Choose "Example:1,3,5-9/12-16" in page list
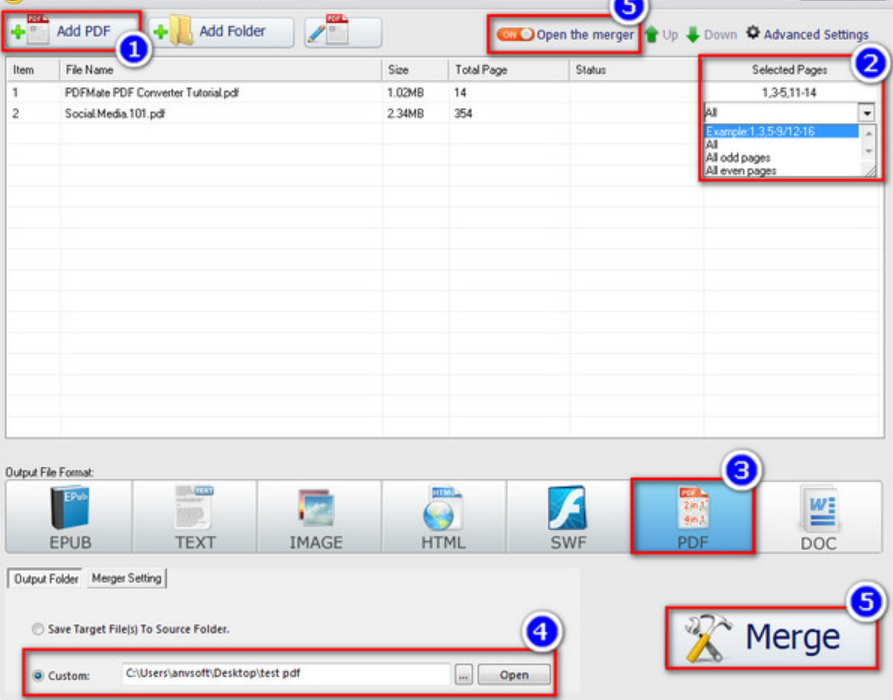 781,132
